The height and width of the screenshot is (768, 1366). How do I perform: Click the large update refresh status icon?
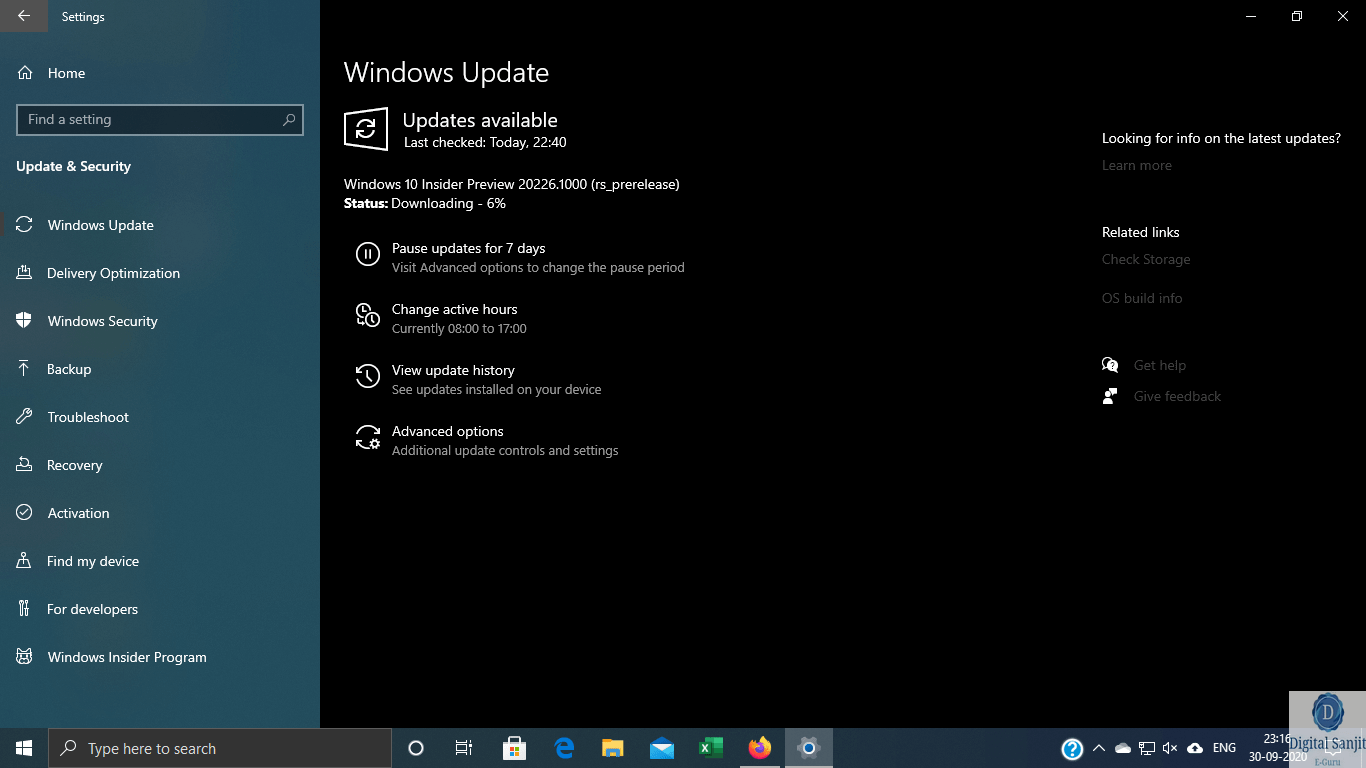pyautogui.click(x=366, y=129)
